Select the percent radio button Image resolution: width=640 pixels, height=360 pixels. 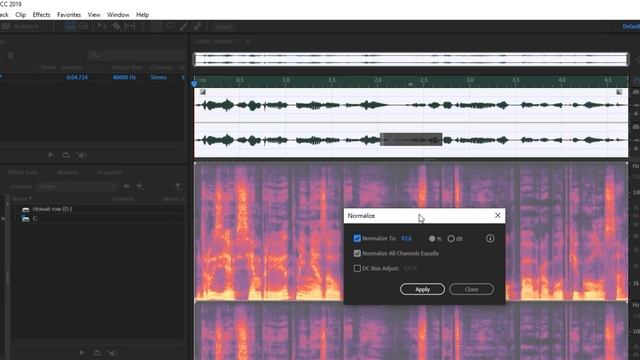(432, 238)
